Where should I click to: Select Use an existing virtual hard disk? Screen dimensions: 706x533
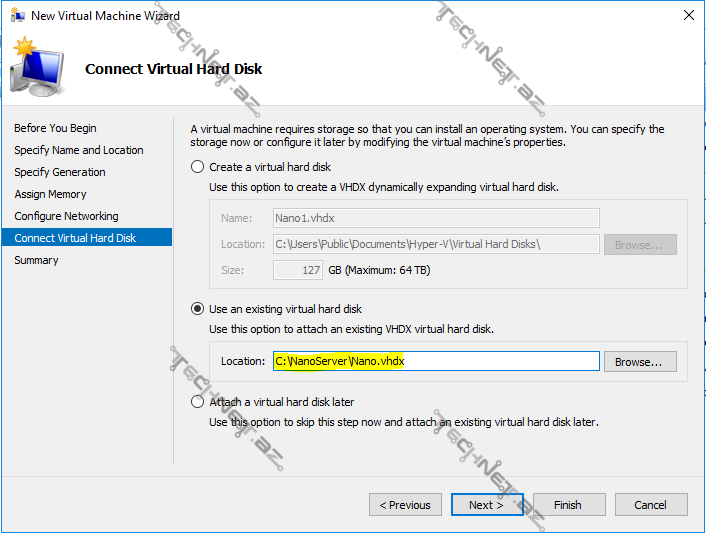point(198,309)
